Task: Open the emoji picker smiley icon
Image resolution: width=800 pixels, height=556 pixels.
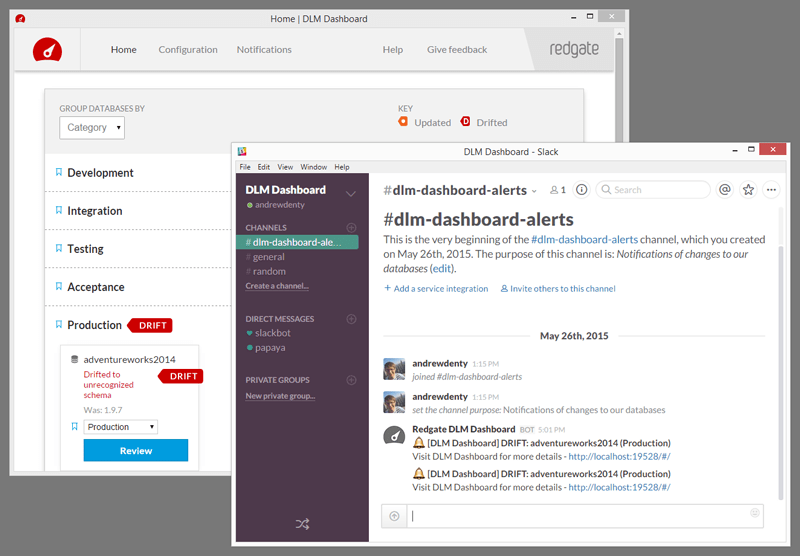Action: [x=755, y=513]
